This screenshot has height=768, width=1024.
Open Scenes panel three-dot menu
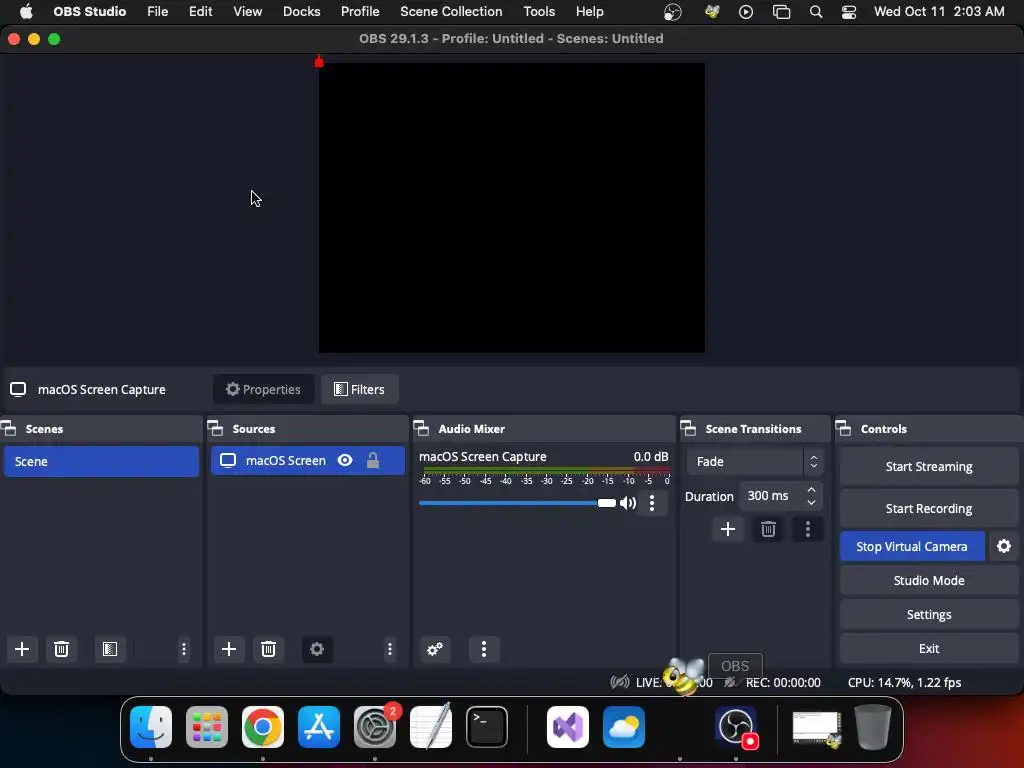pos(184,649)
